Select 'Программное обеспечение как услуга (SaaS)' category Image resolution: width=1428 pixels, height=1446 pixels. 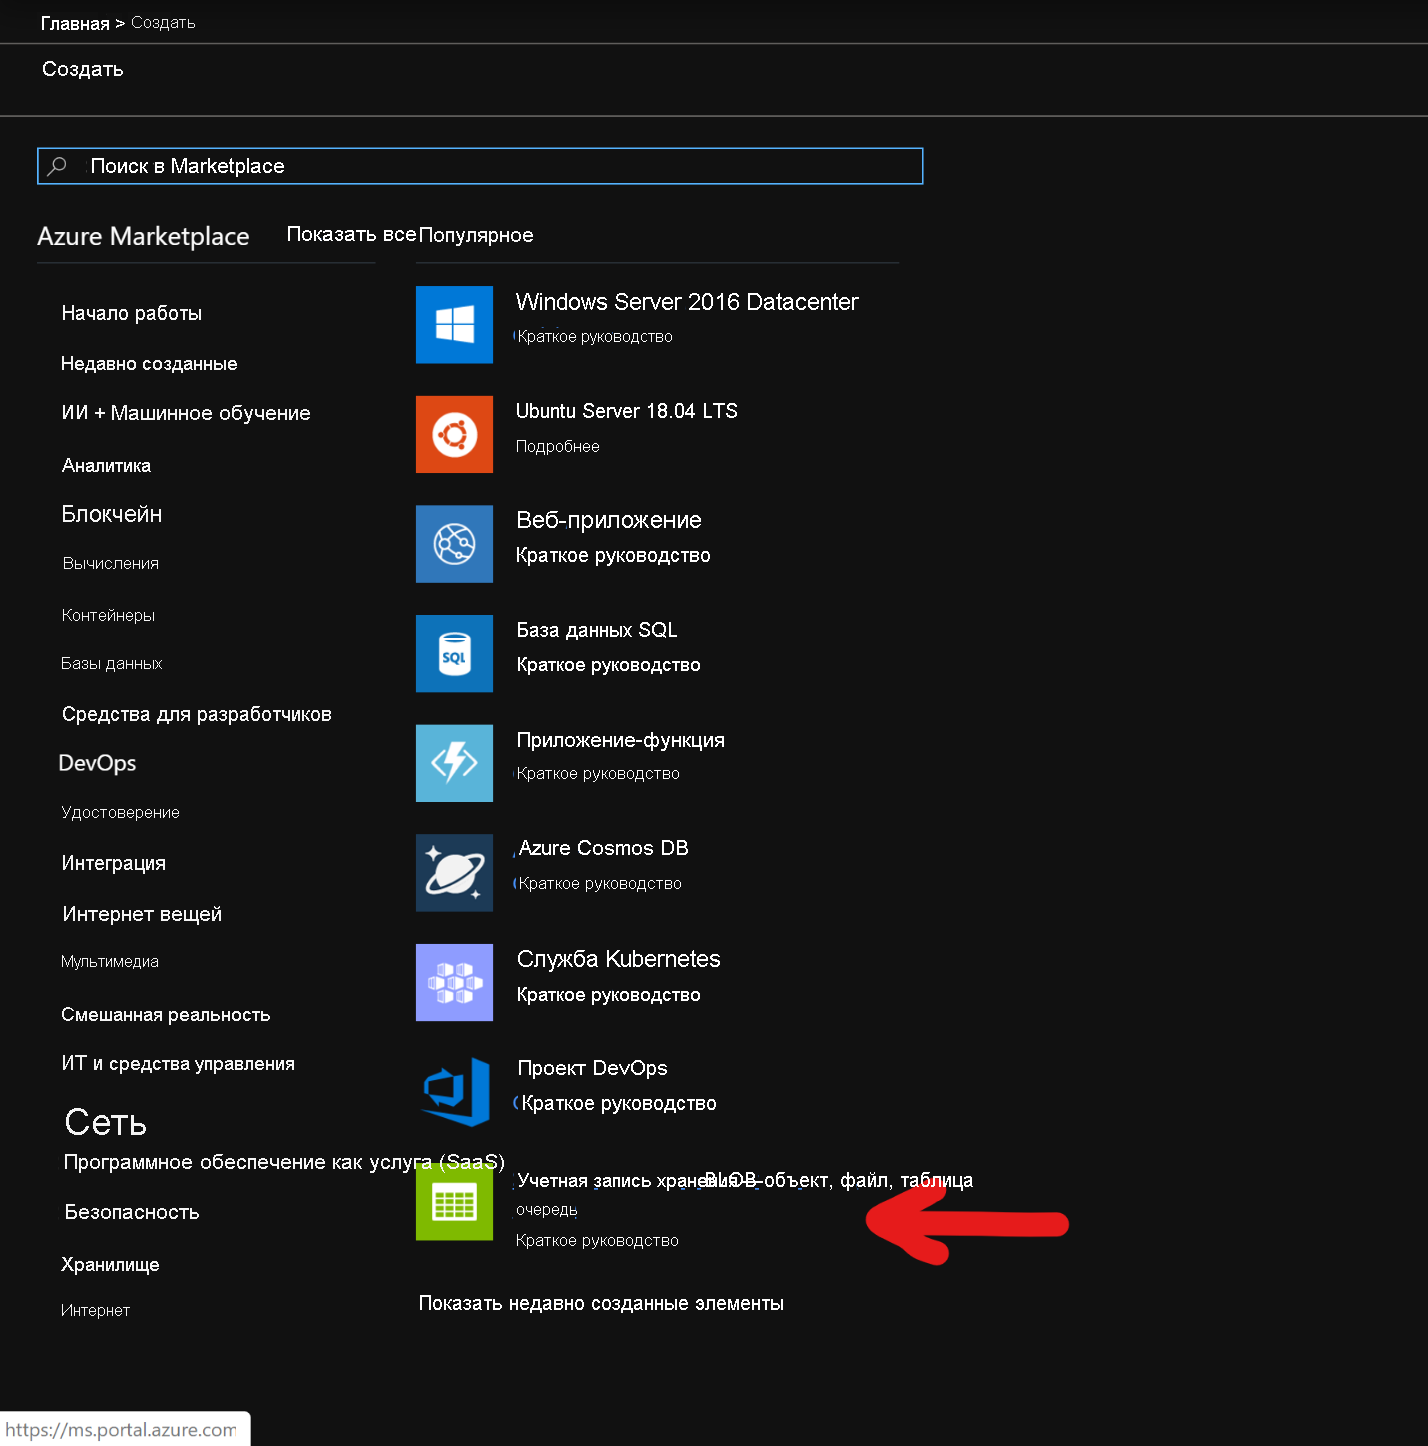284,1162
